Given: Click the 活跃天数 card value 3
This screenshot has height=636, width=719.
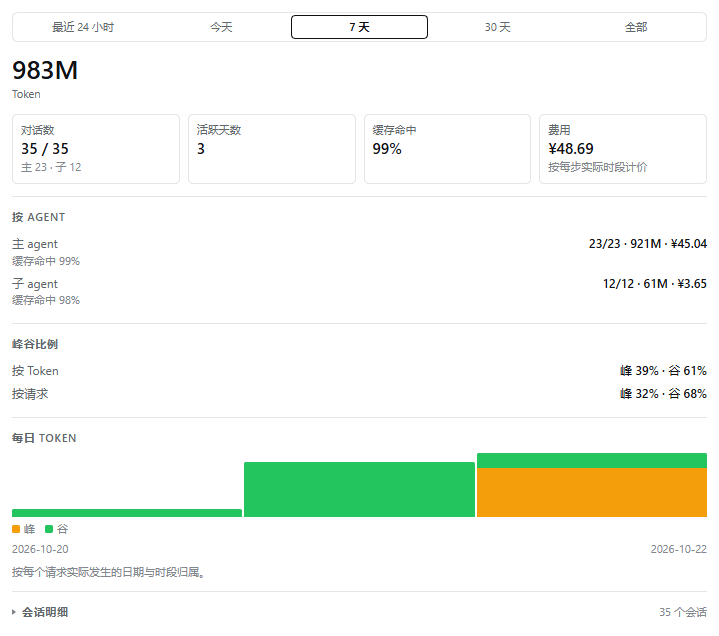Looking at the screenshot, I should coord(201,149).
